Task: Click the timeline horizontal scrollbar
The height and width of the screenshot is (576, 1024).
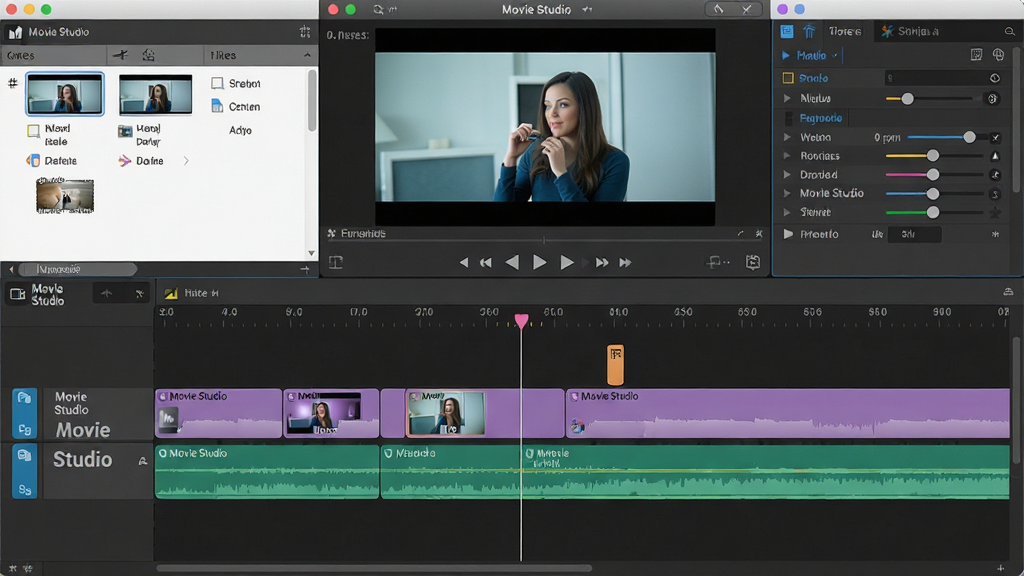Action: [374, 568]
